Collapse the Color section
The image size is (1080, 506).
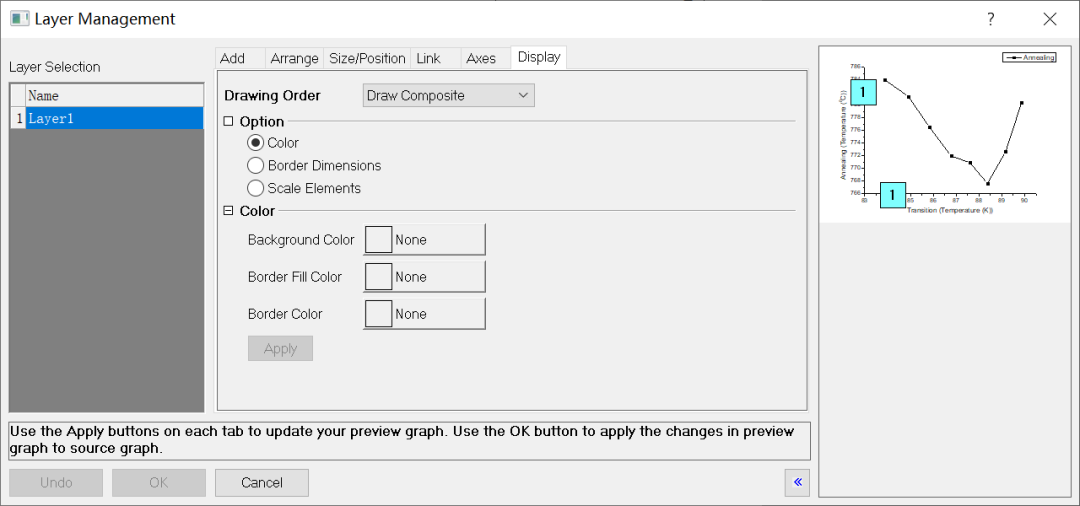coord(229,211)
